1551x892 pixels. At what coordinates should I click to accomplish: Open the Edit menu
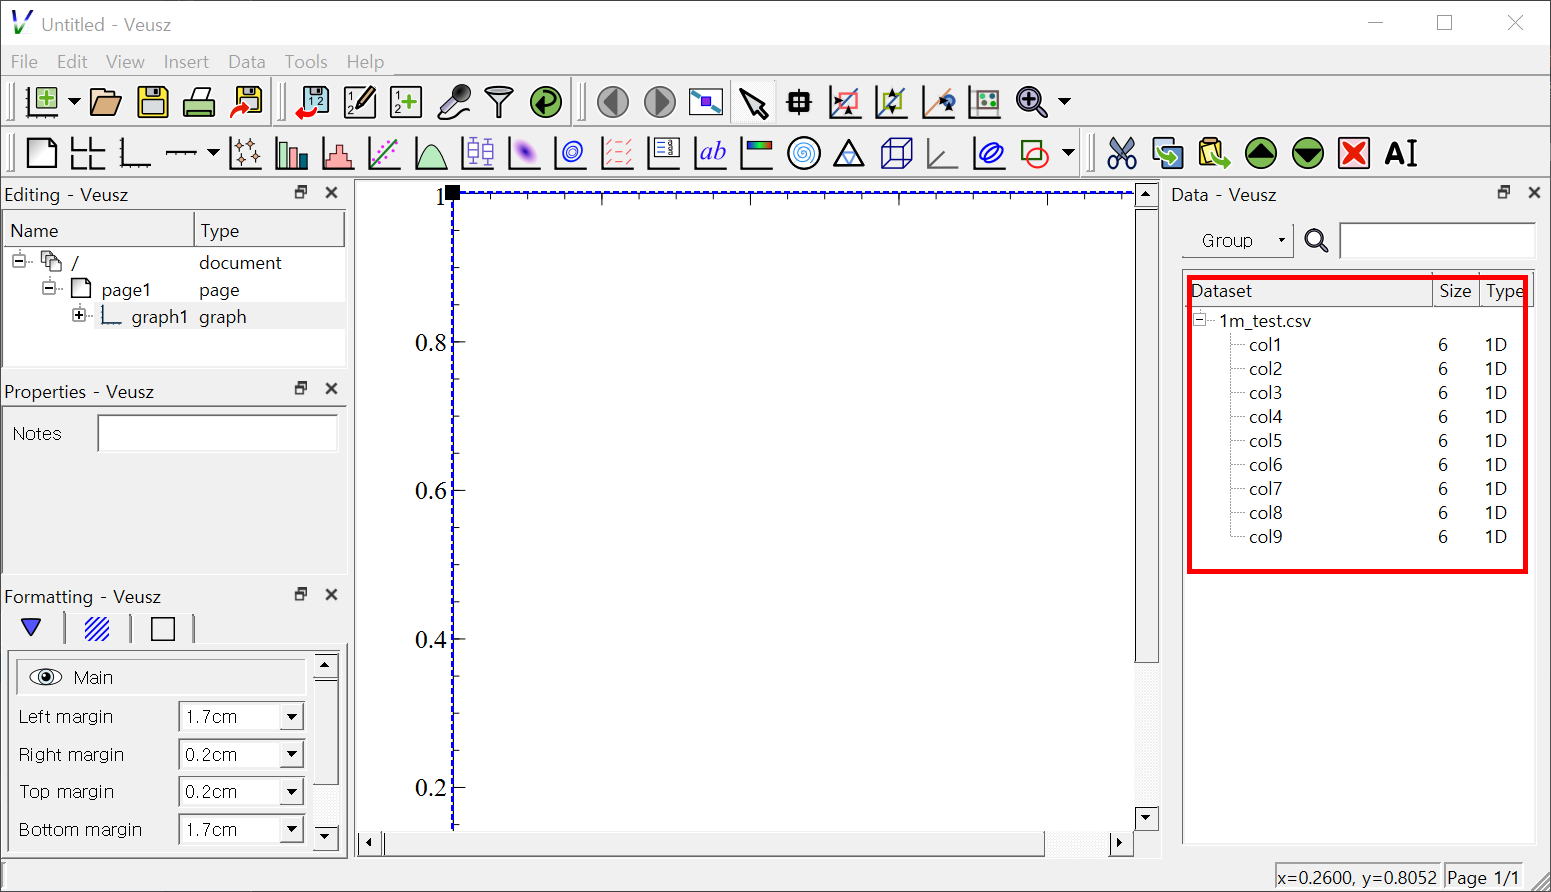click(x=72, y=62)
